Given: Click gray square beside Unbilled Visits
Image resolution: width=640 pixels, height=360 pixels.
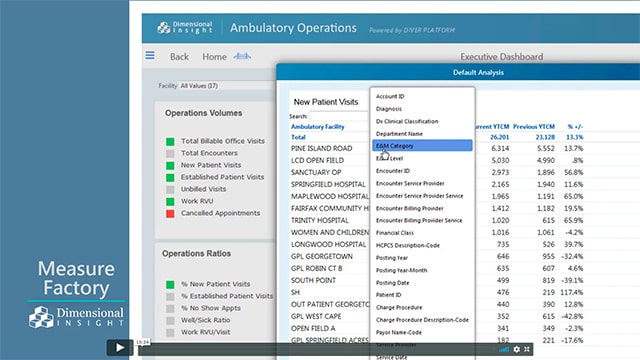Looking at the screenshot, I should (170, 189).
